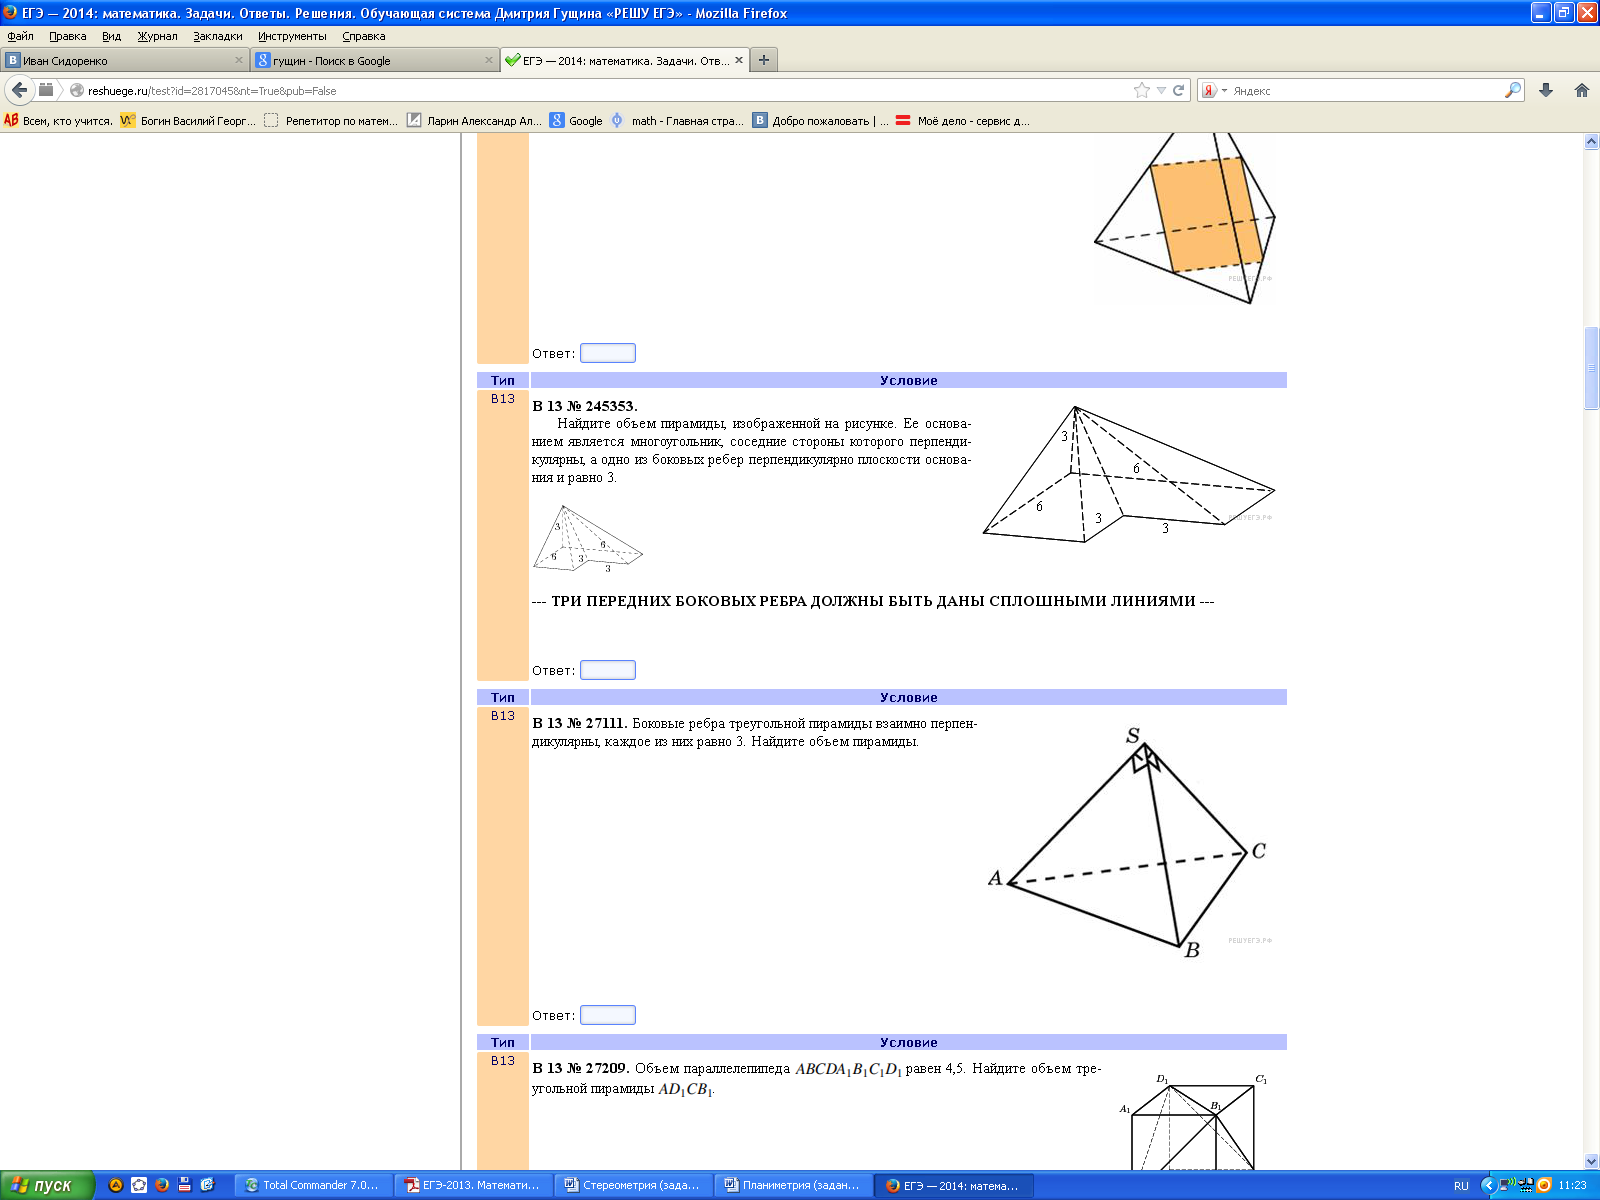Click the page scrollbar up arrow
The image size is (1600, 1200).
pos(1591,141)
